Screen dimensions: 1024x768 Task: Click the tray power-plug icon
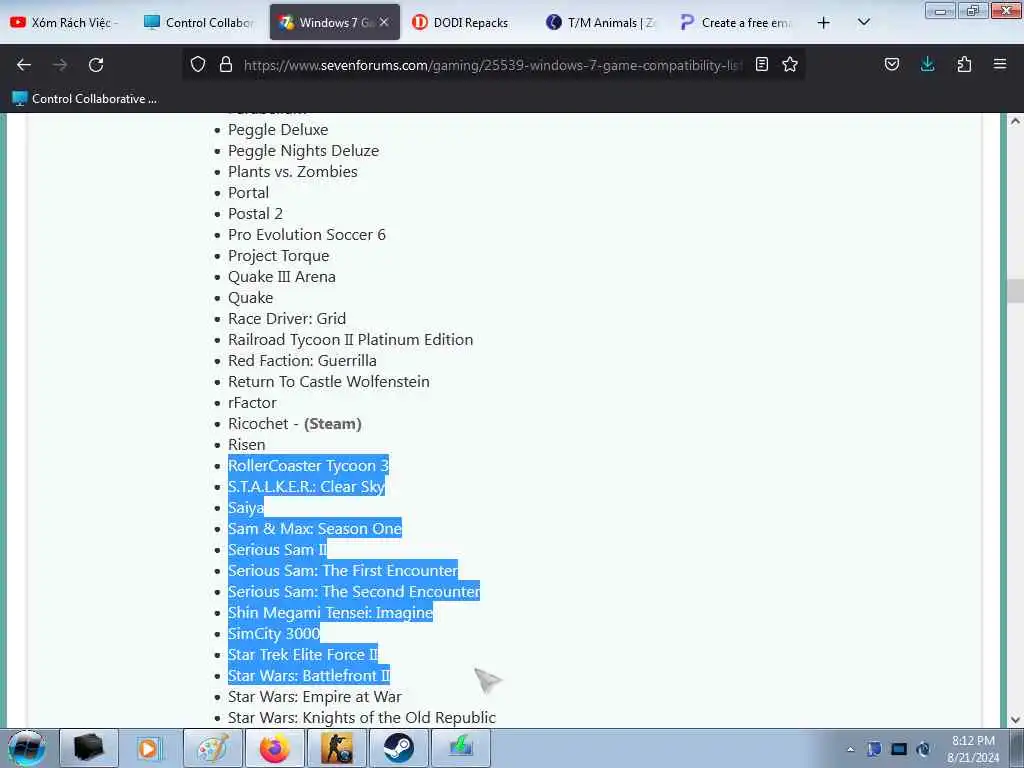click(x=923, y=749)
